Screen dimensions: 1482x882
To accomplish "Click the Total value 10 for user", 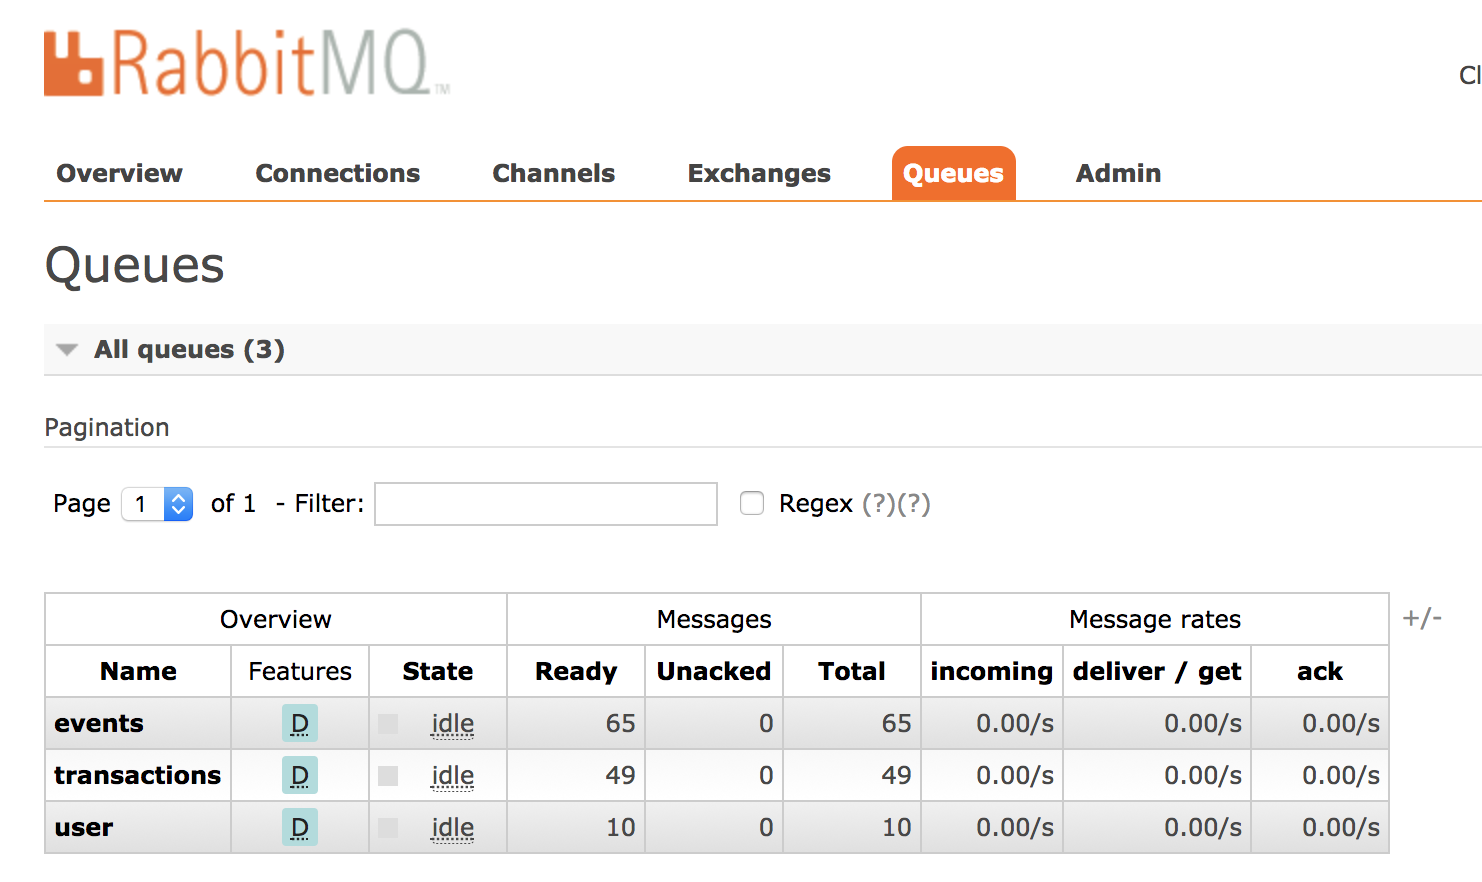I will [896, 827].
